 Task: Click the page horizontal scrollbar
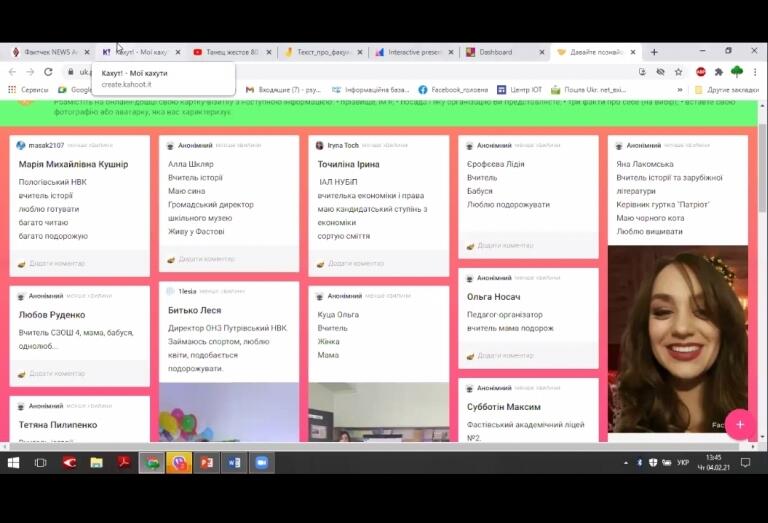[373, 447]
